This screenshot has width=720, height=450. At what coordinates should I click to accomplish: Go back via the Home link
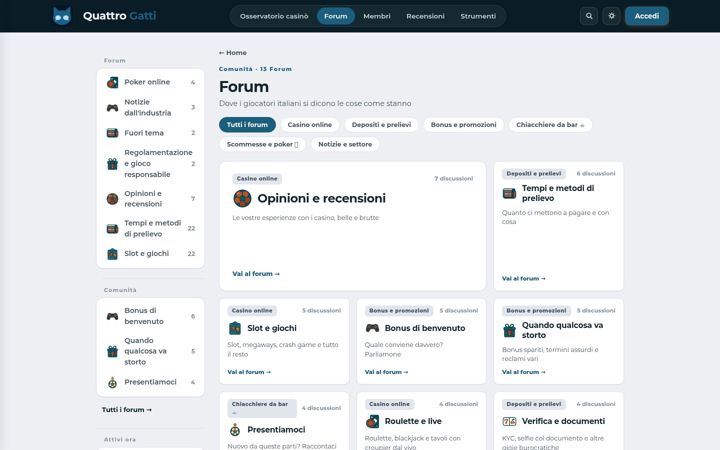coord(233,53)
